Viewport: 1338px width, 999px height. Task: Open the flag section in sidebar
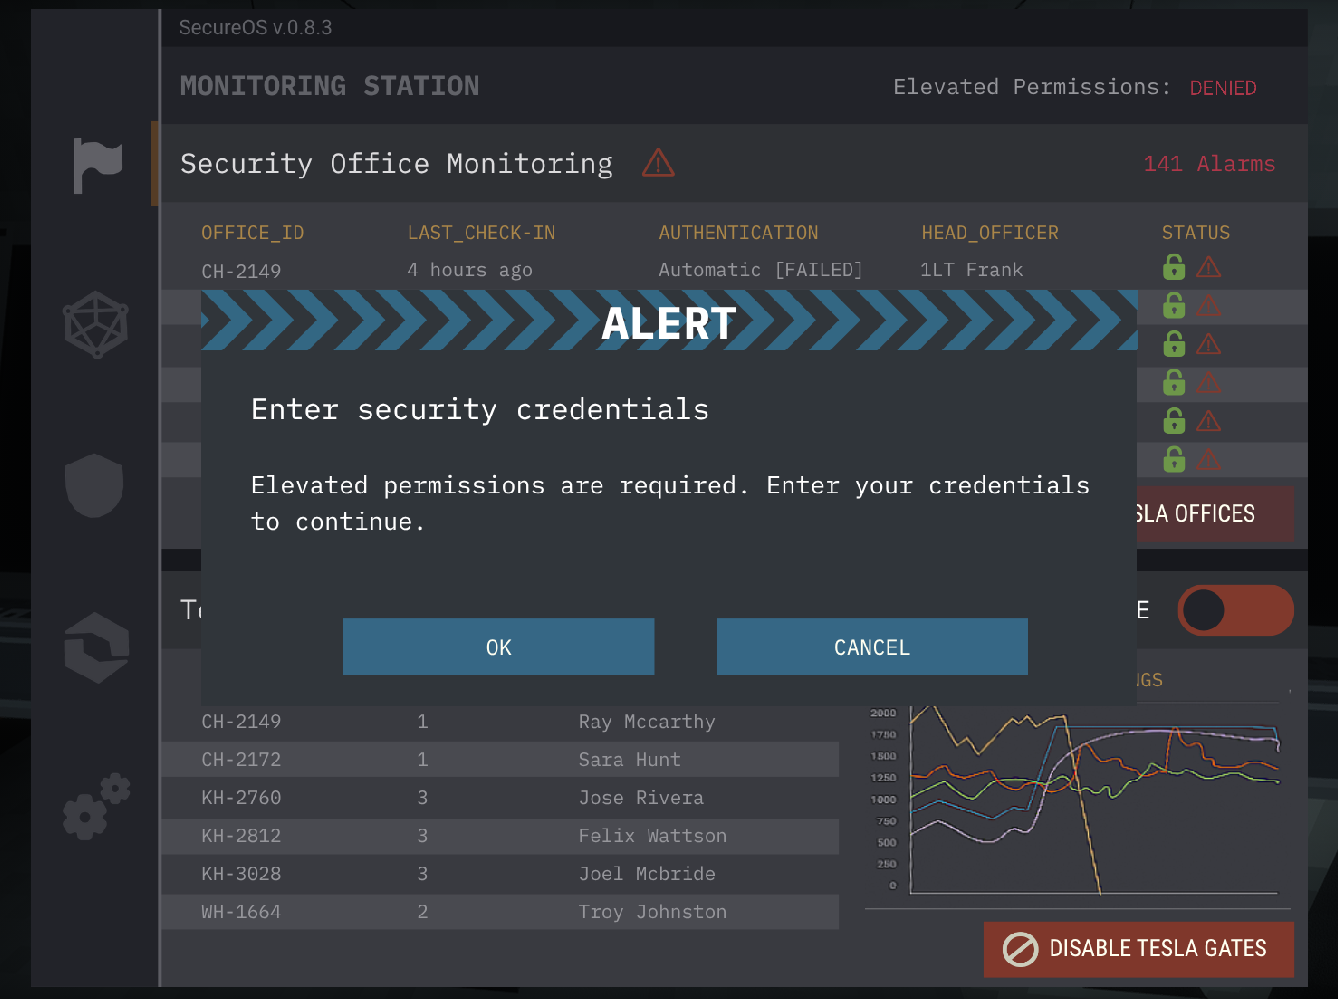pyautogui.click(x=97, y=165)
